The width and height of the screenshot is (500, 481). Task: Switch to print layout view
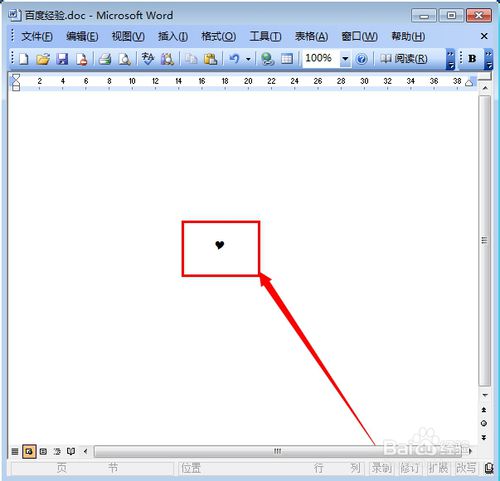(x=29, y=451)
